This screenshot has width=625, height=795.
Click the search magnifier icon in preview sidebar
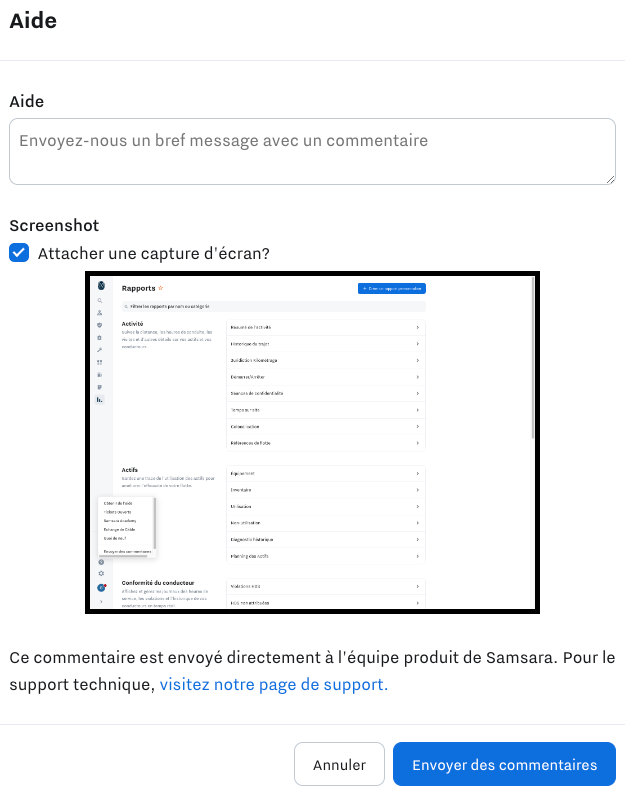tap(100, 300)
